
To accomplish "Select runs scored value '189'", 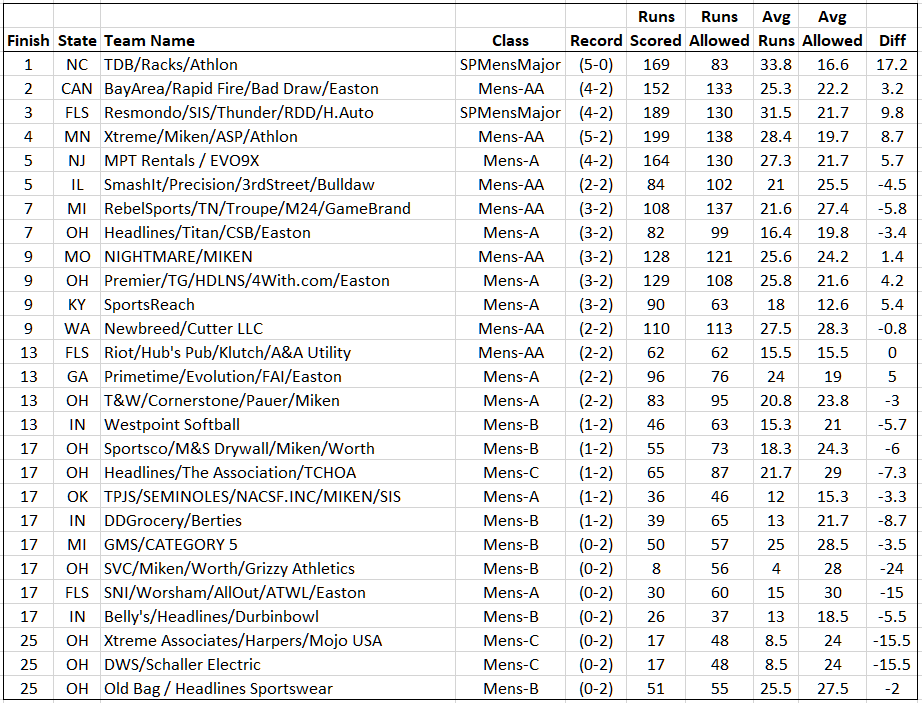I will [656, 113].
